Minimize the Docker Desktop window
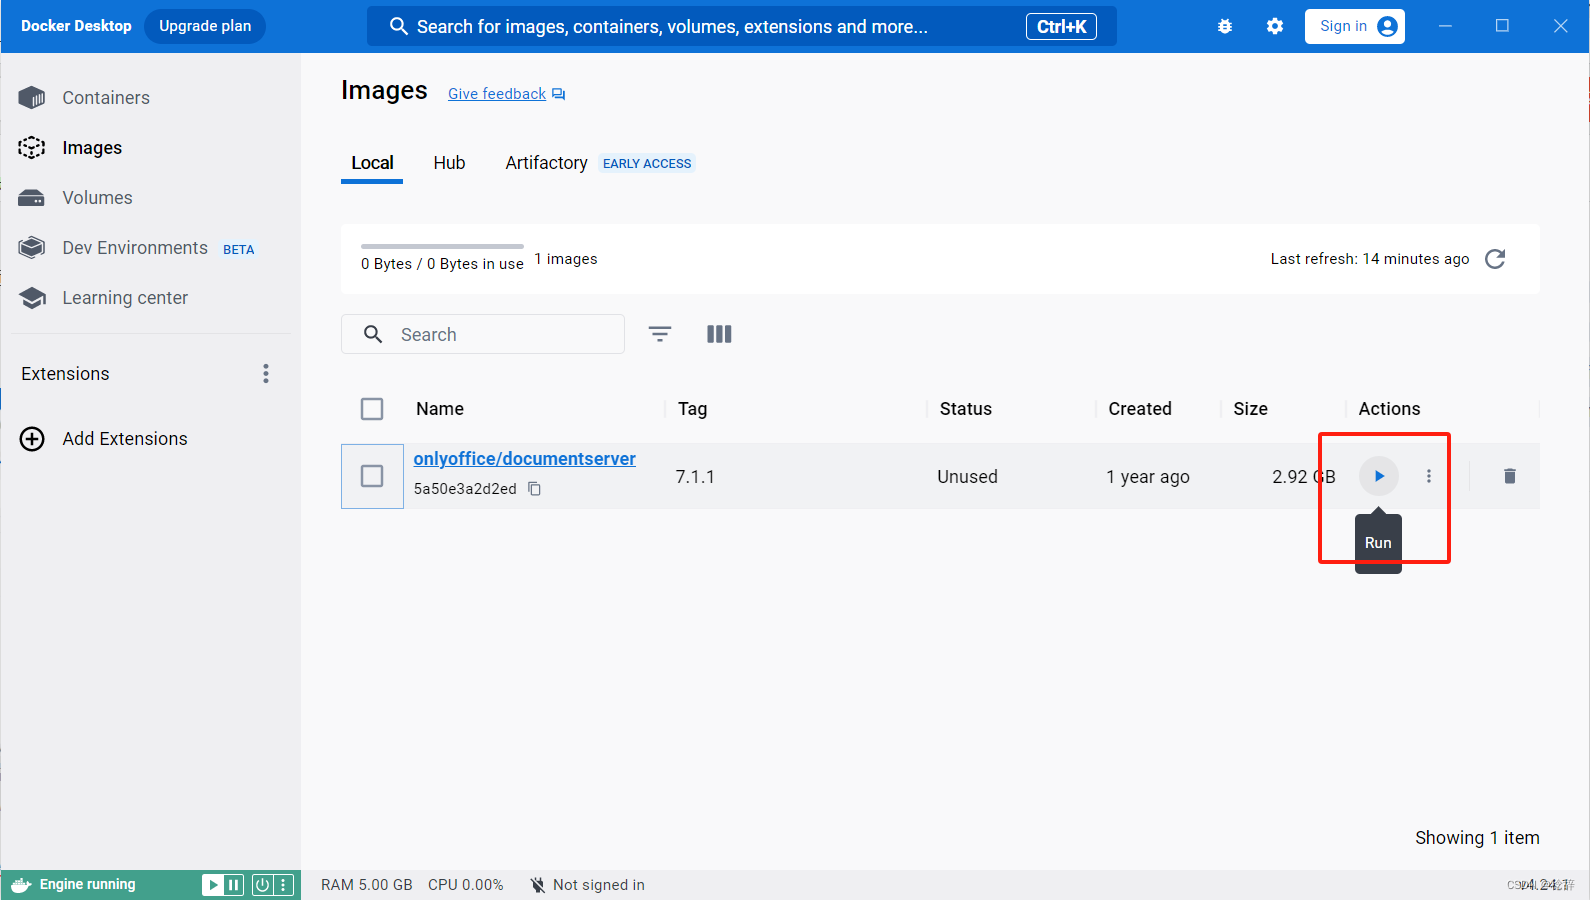The height and width of the screenshot is (900, 1590). click(1445, 26)
